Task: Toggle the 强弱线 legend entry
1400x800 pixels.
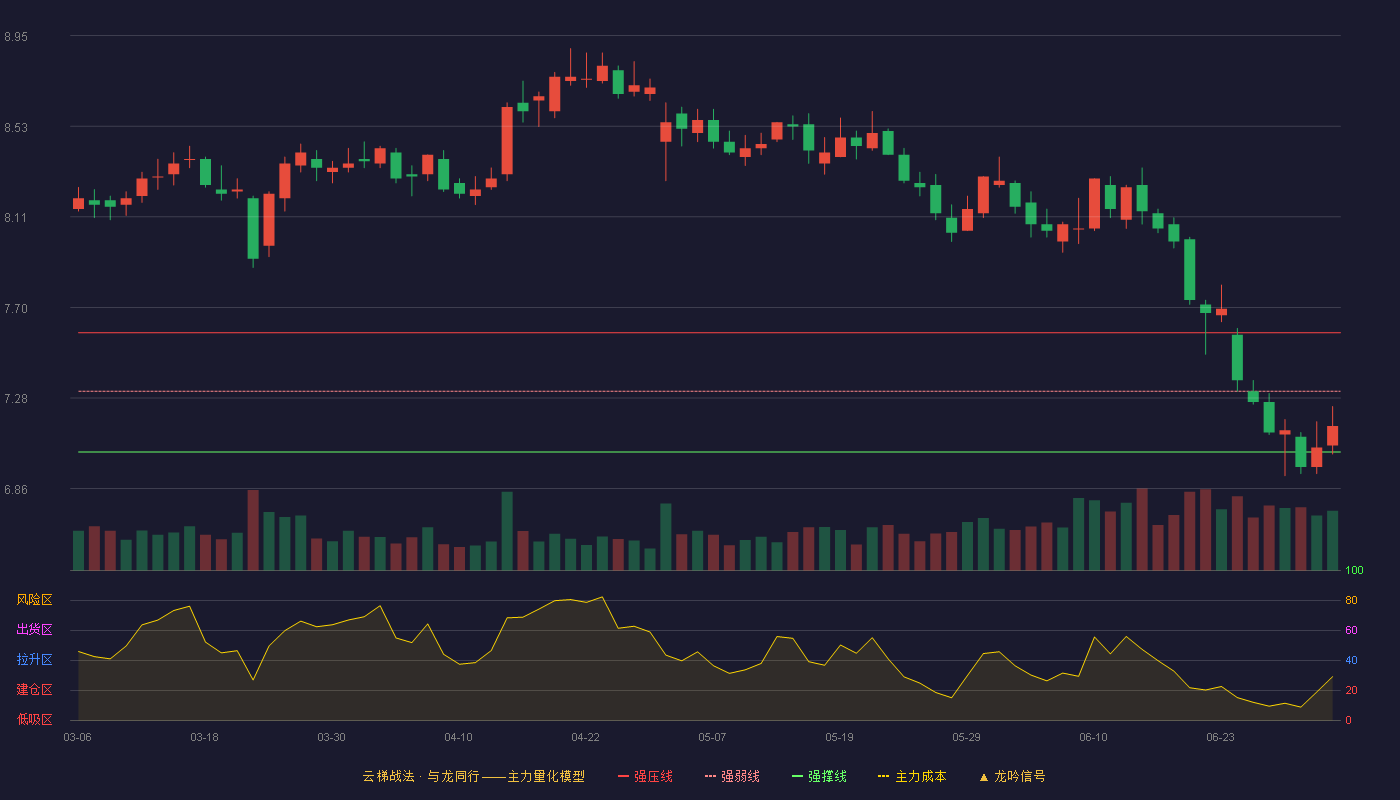Action: pos(732,776)
